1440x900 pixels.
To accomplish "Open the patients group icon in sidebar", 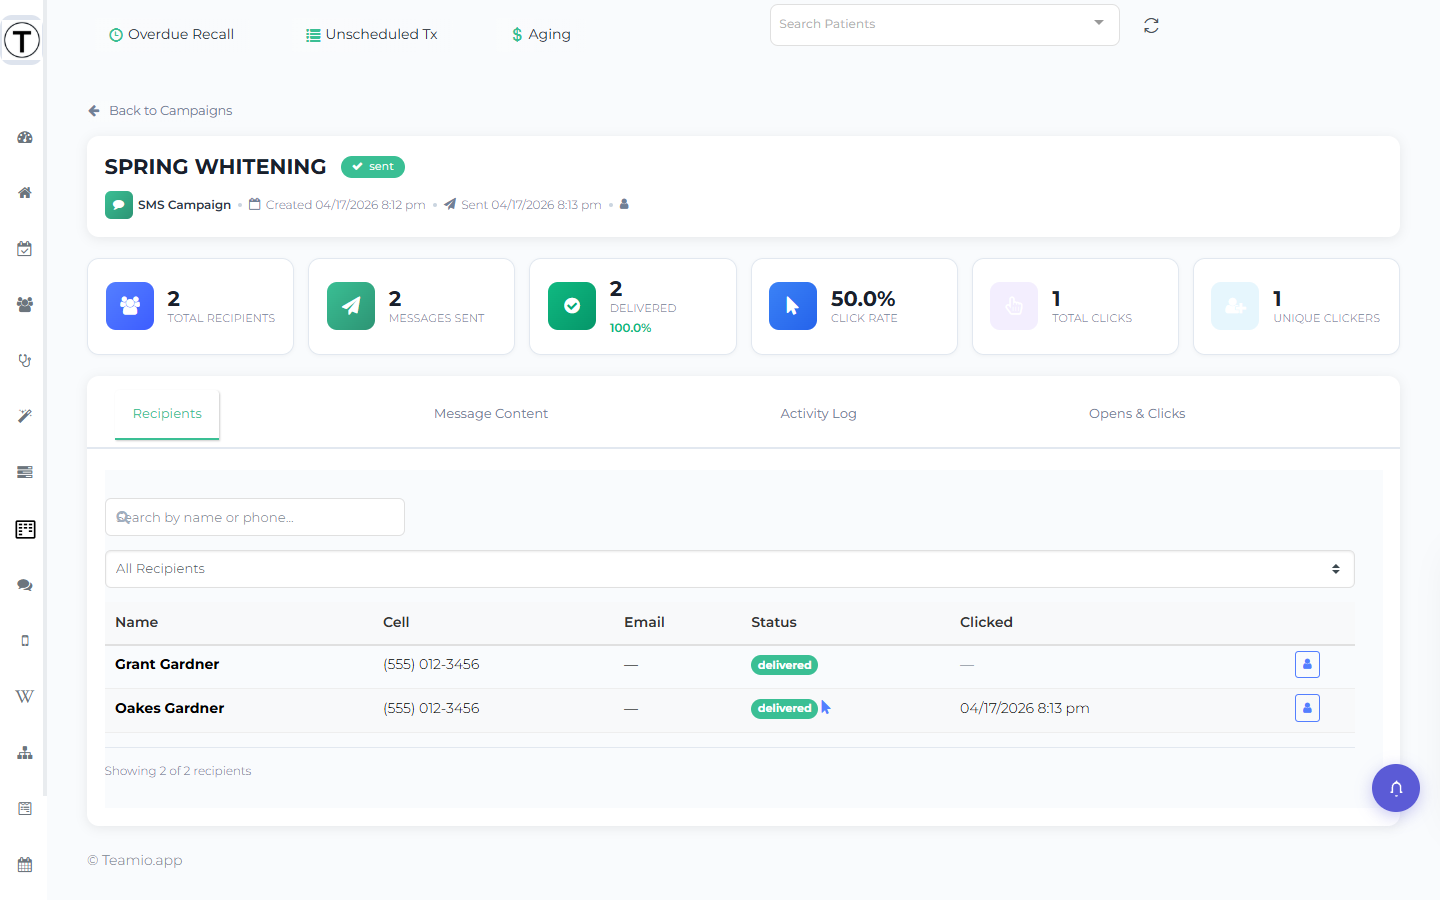I will [25, 305].
